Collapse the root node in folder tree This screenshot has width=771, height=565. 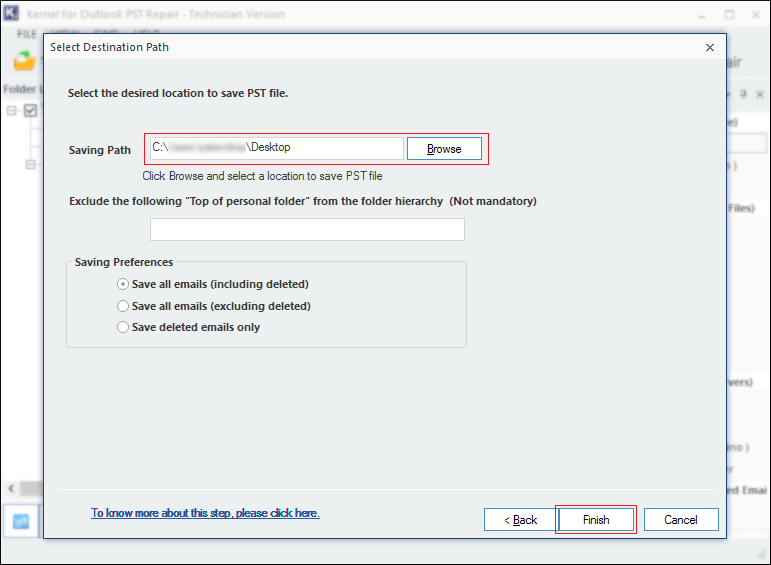pyautogui.click(x=11, y=110)
